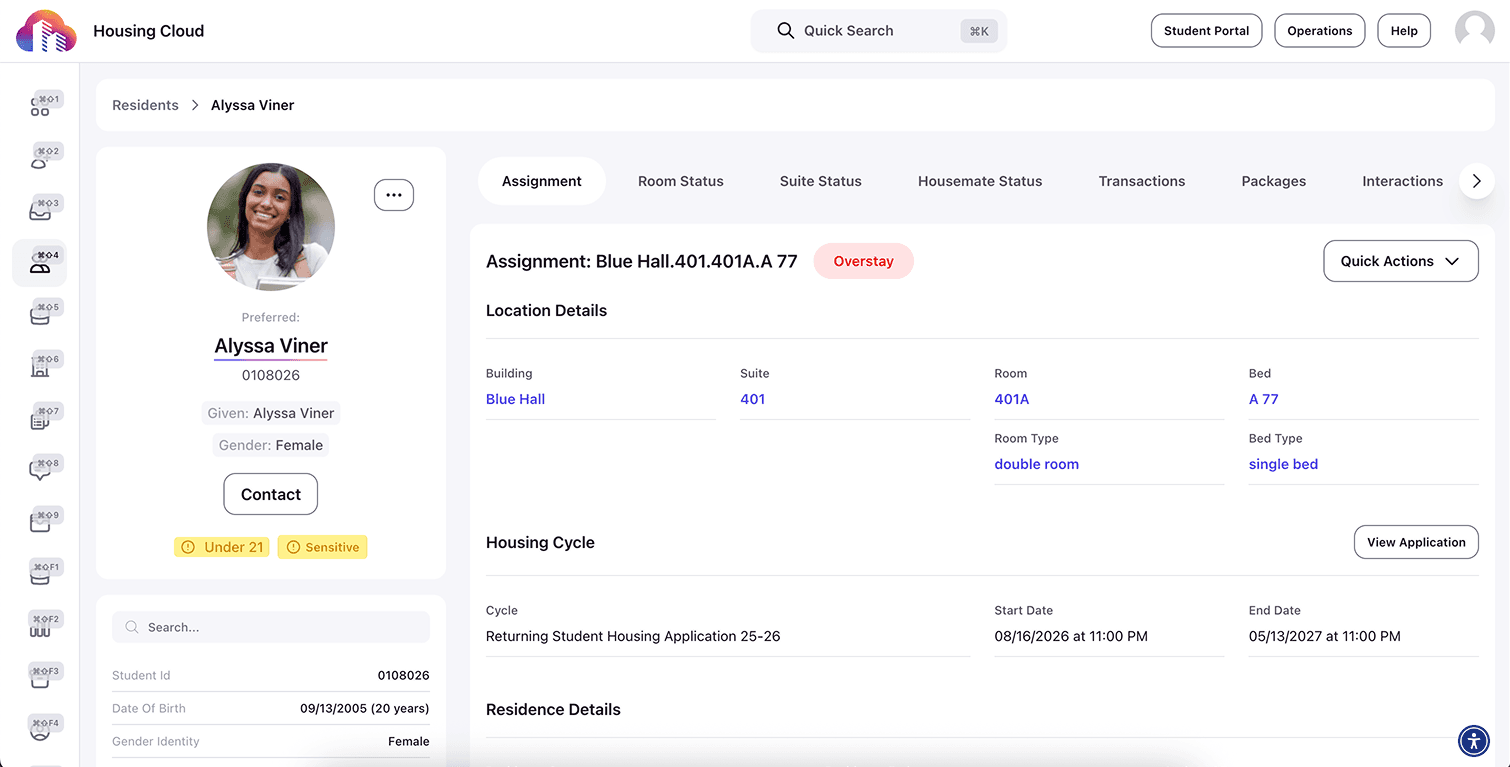Go back to Residents via breadcrumb

click(x=145, y=105)
